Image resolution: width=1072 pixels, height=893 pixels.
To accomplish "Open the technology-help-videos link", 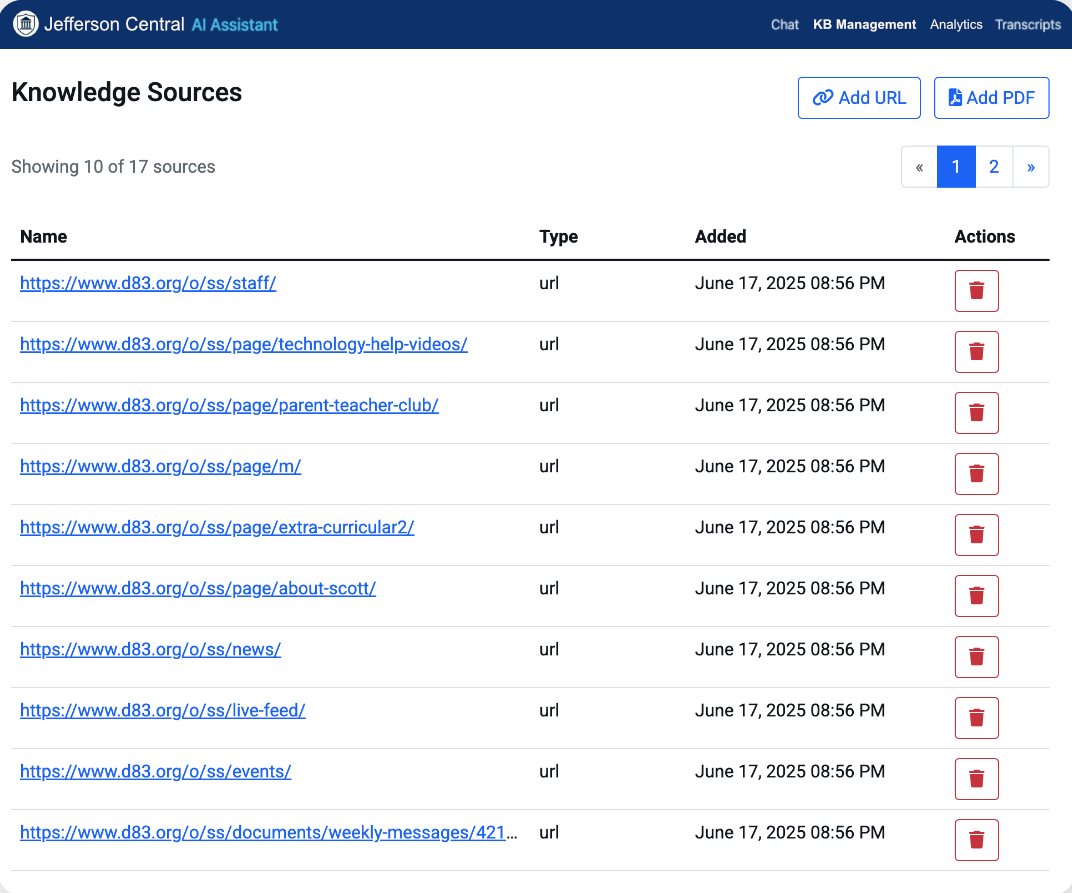I will pyautogui.click(x=243, y=344).
